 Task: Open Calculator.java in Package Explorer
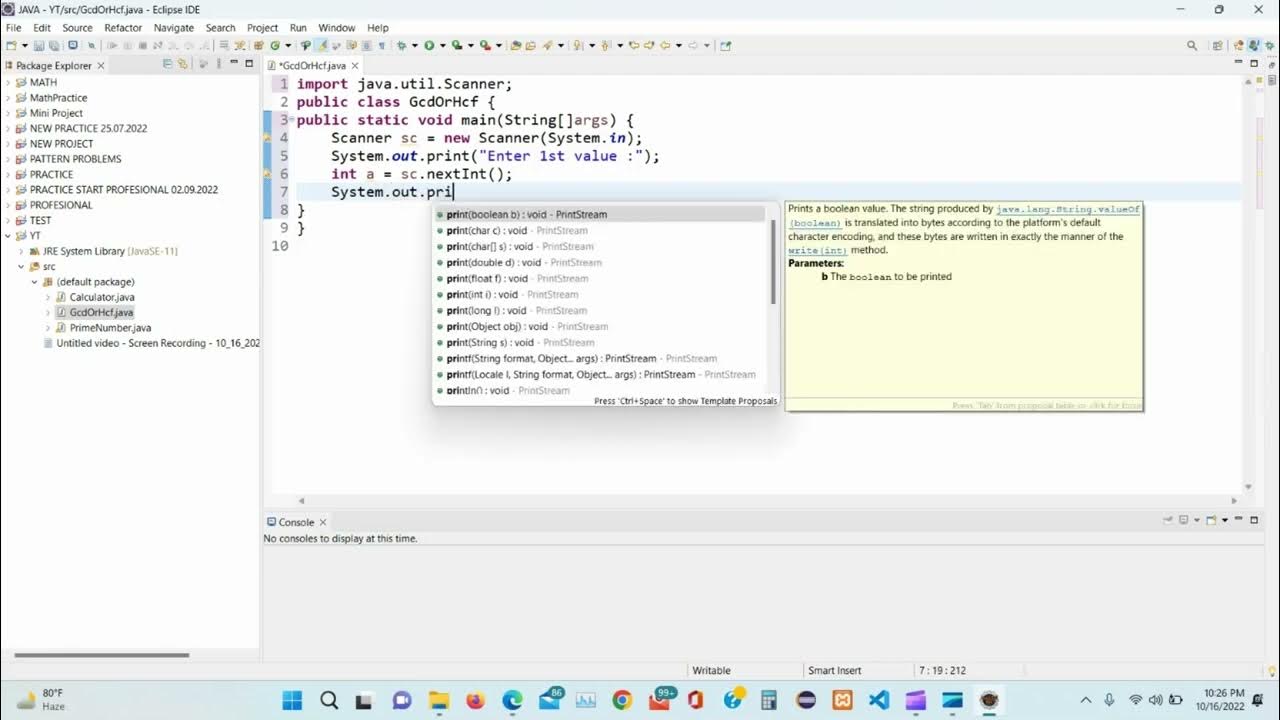102,297
